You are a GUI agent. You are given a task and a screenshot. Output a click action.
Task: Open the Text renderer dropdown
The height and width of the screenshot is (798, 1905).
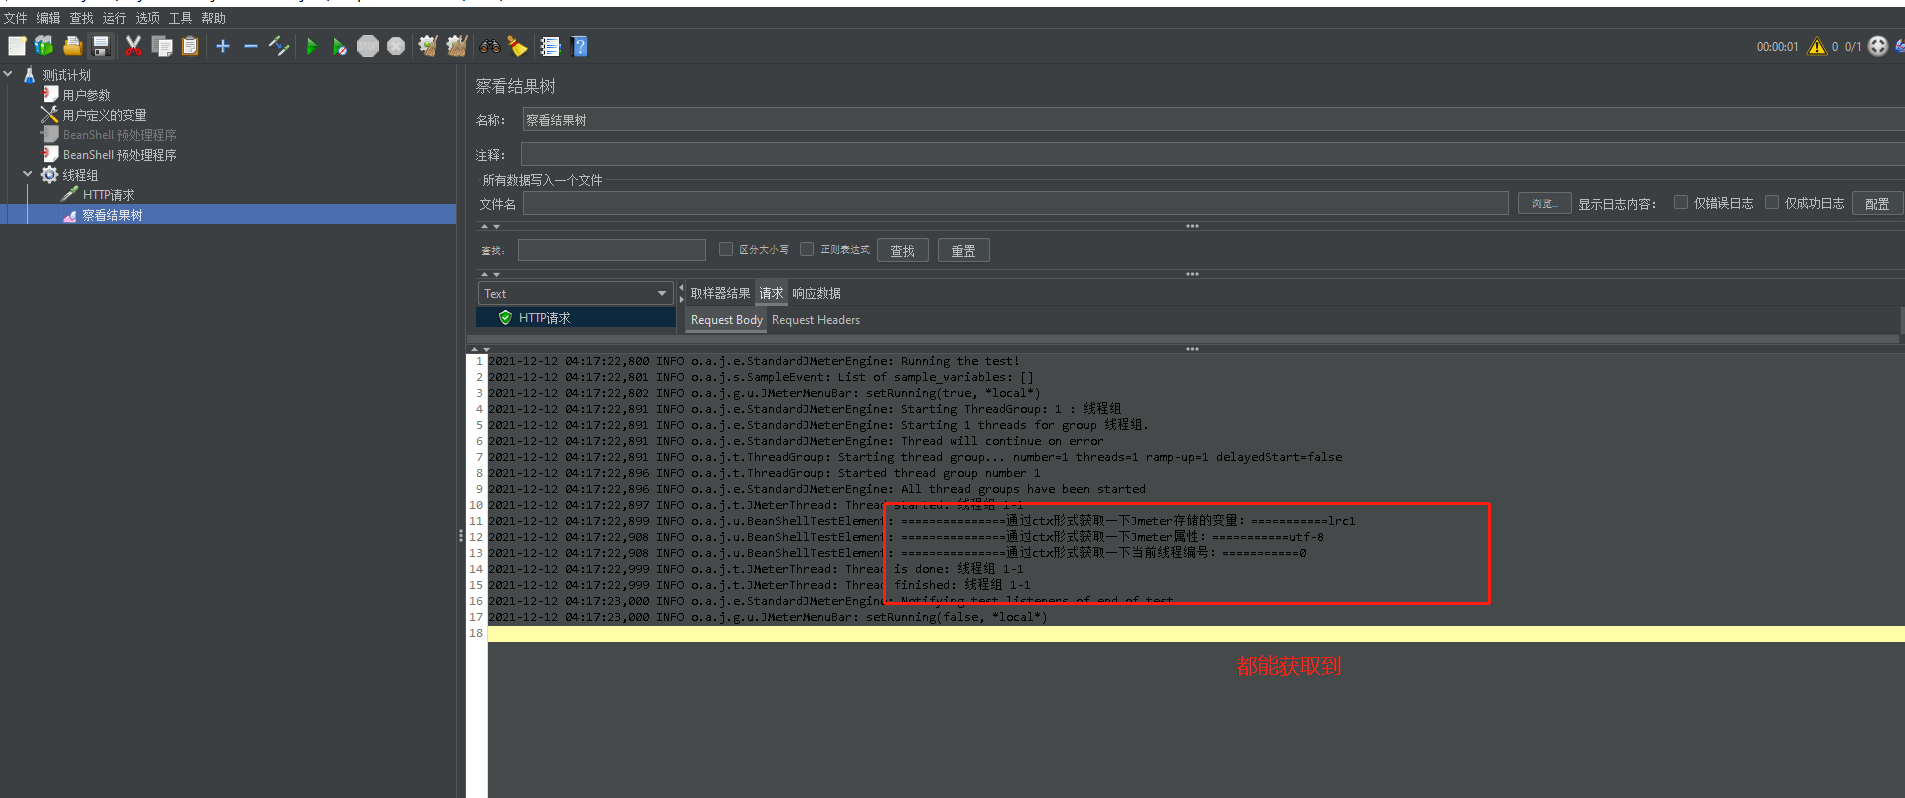pos(574,293)
